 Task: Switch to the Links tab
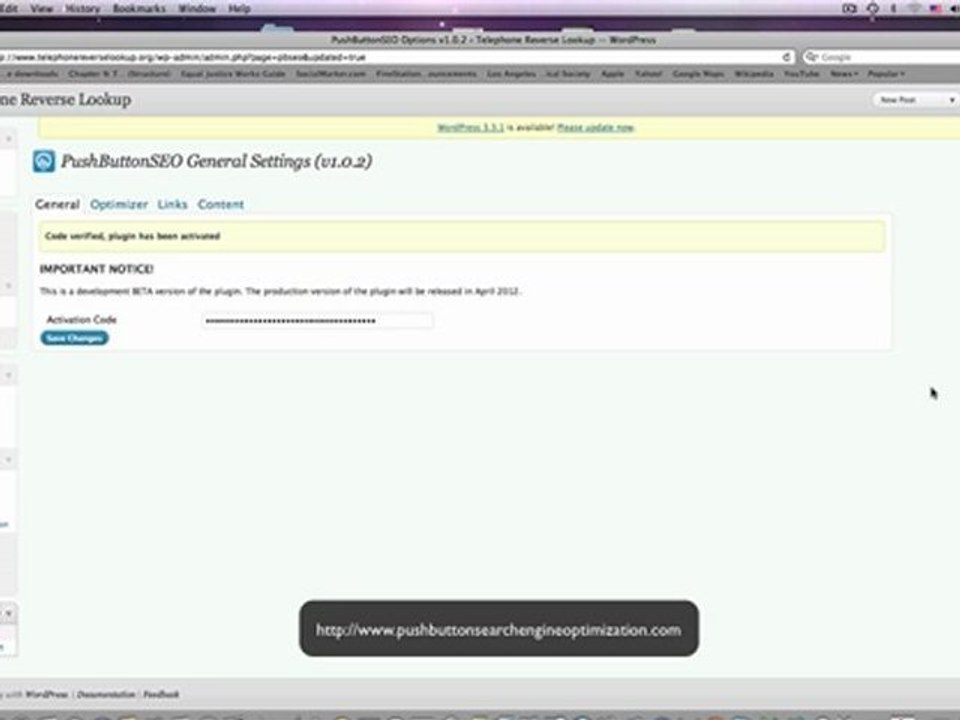coord(172,204)
